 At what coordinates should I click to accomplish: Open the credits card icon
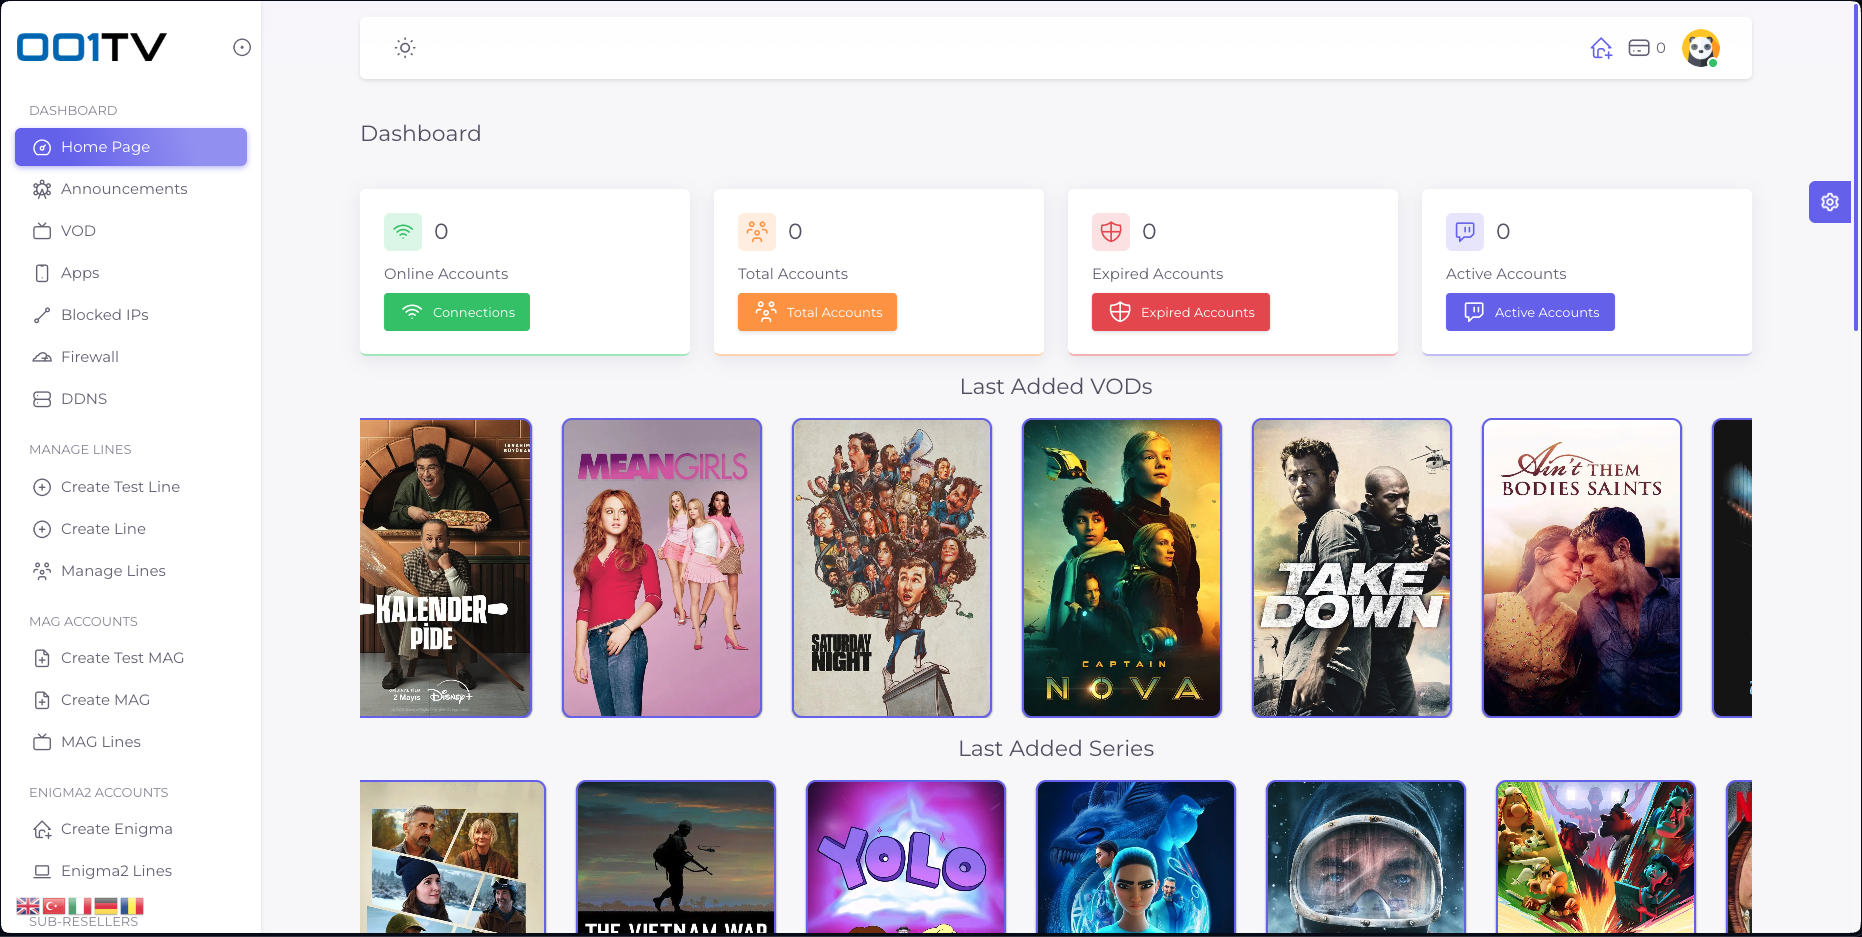1638,48
